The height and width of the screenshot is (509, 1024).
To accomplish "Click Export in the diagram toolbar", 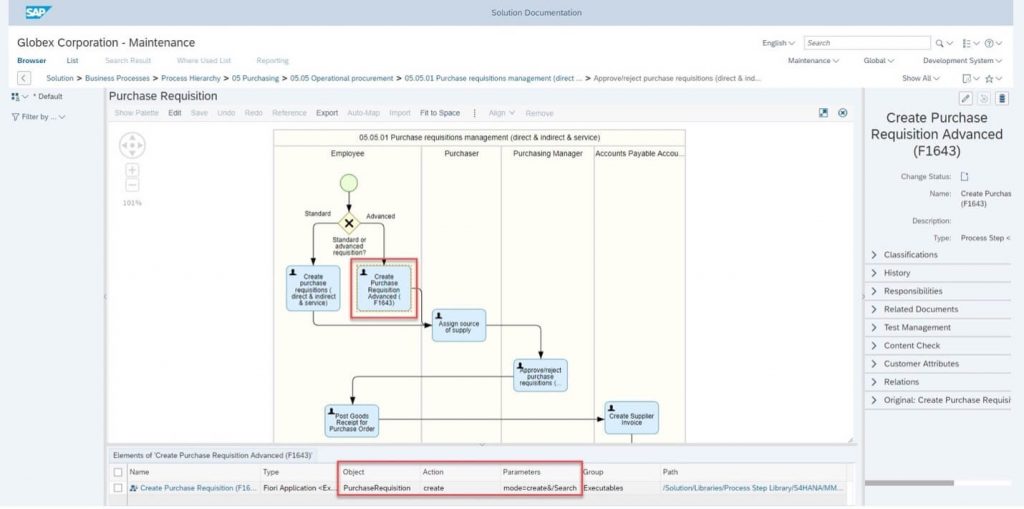I will pyautogui.click(x=327, y=113).
